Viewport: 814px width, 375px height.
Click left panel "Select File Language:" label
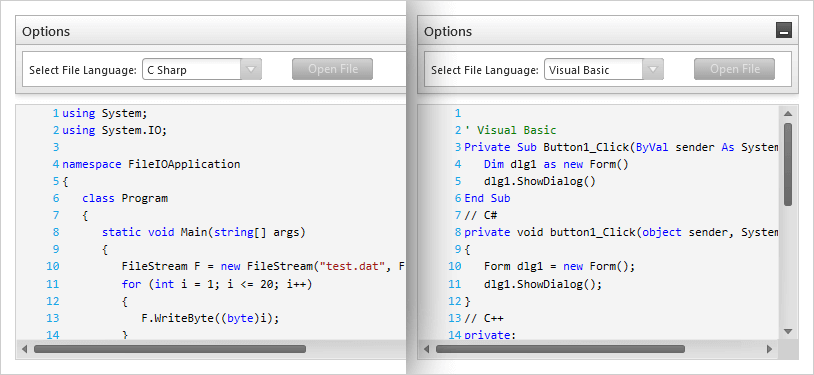(x=83, y=70)
